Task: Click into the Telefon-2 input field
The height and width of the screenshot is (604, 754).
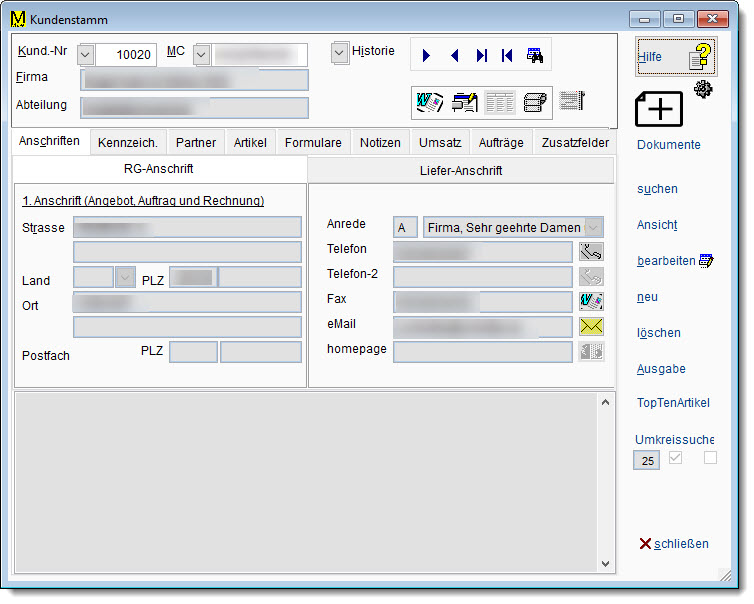Action: (482, 276)
